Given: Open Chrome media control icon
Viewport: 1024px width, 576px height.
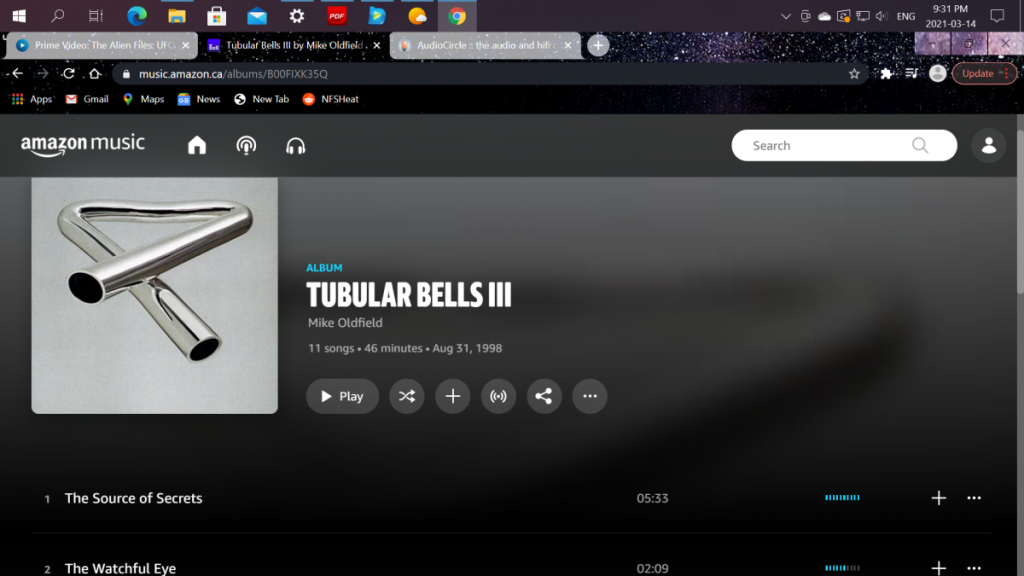Looking at the screenshot, I should [x=912, y=74].
